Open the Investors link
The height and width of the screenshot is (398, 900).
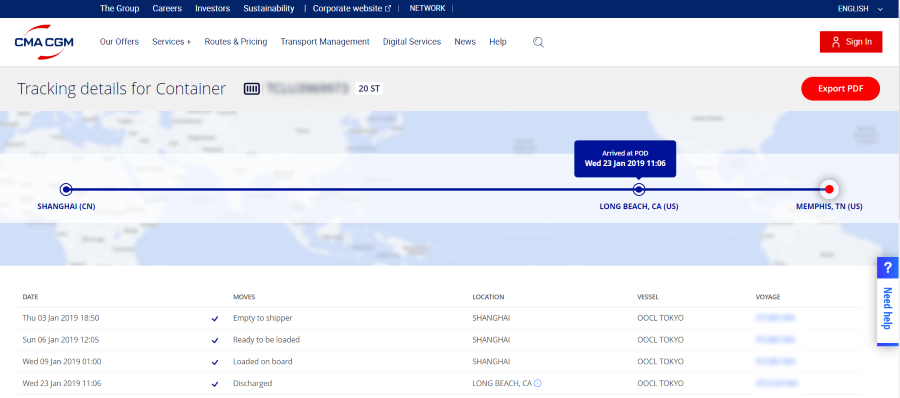pyautogui.click(x=212, y=9)
